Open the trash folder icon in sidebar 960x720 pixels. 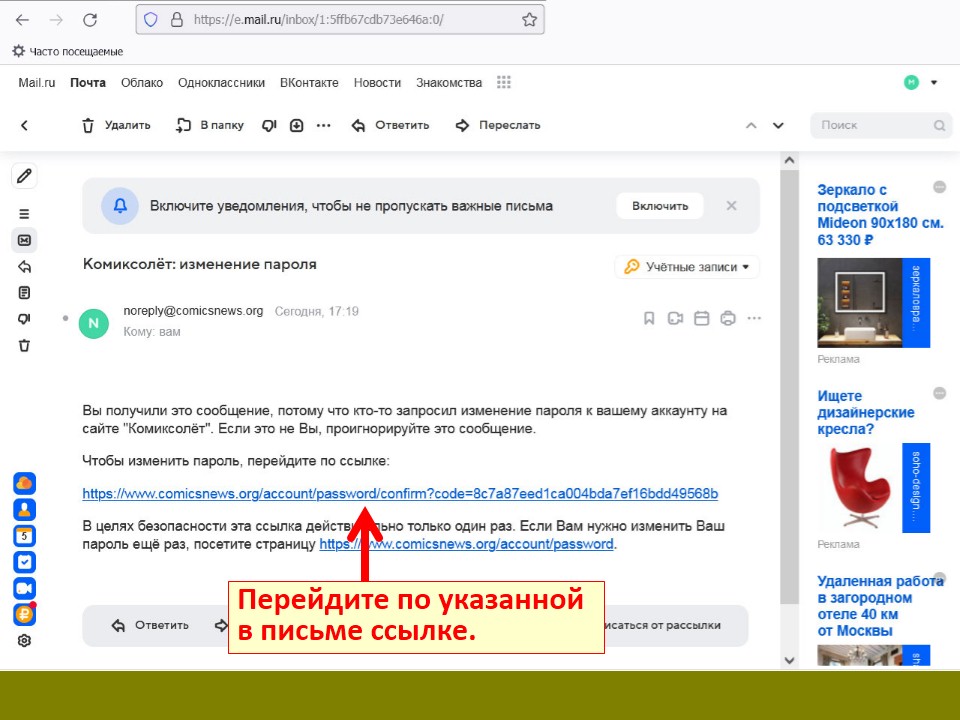click(24, 345)
